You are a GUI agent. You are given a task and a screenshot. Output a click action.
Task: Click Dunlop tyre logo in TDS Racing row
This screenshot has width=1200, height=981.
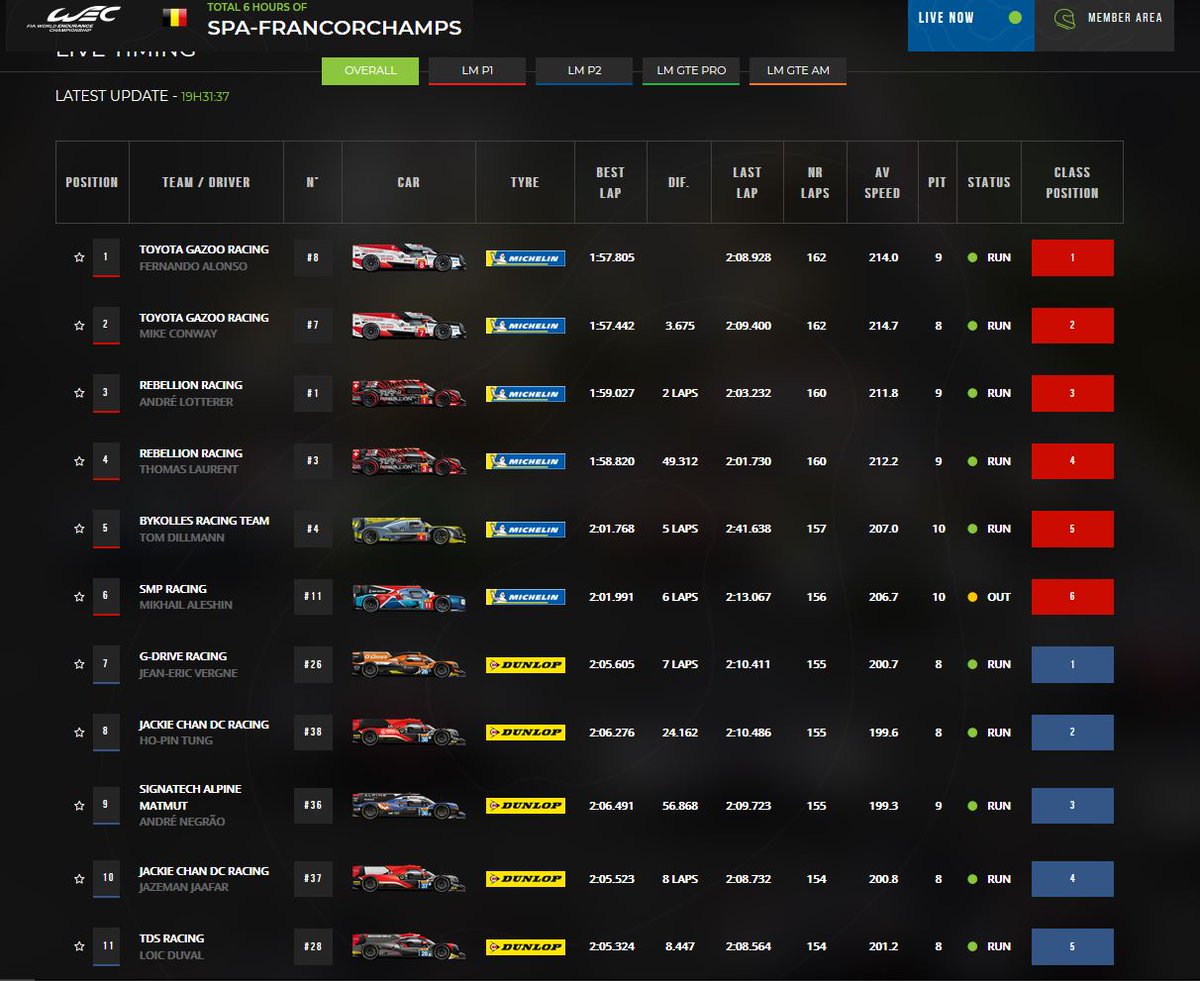click(525, 947)
